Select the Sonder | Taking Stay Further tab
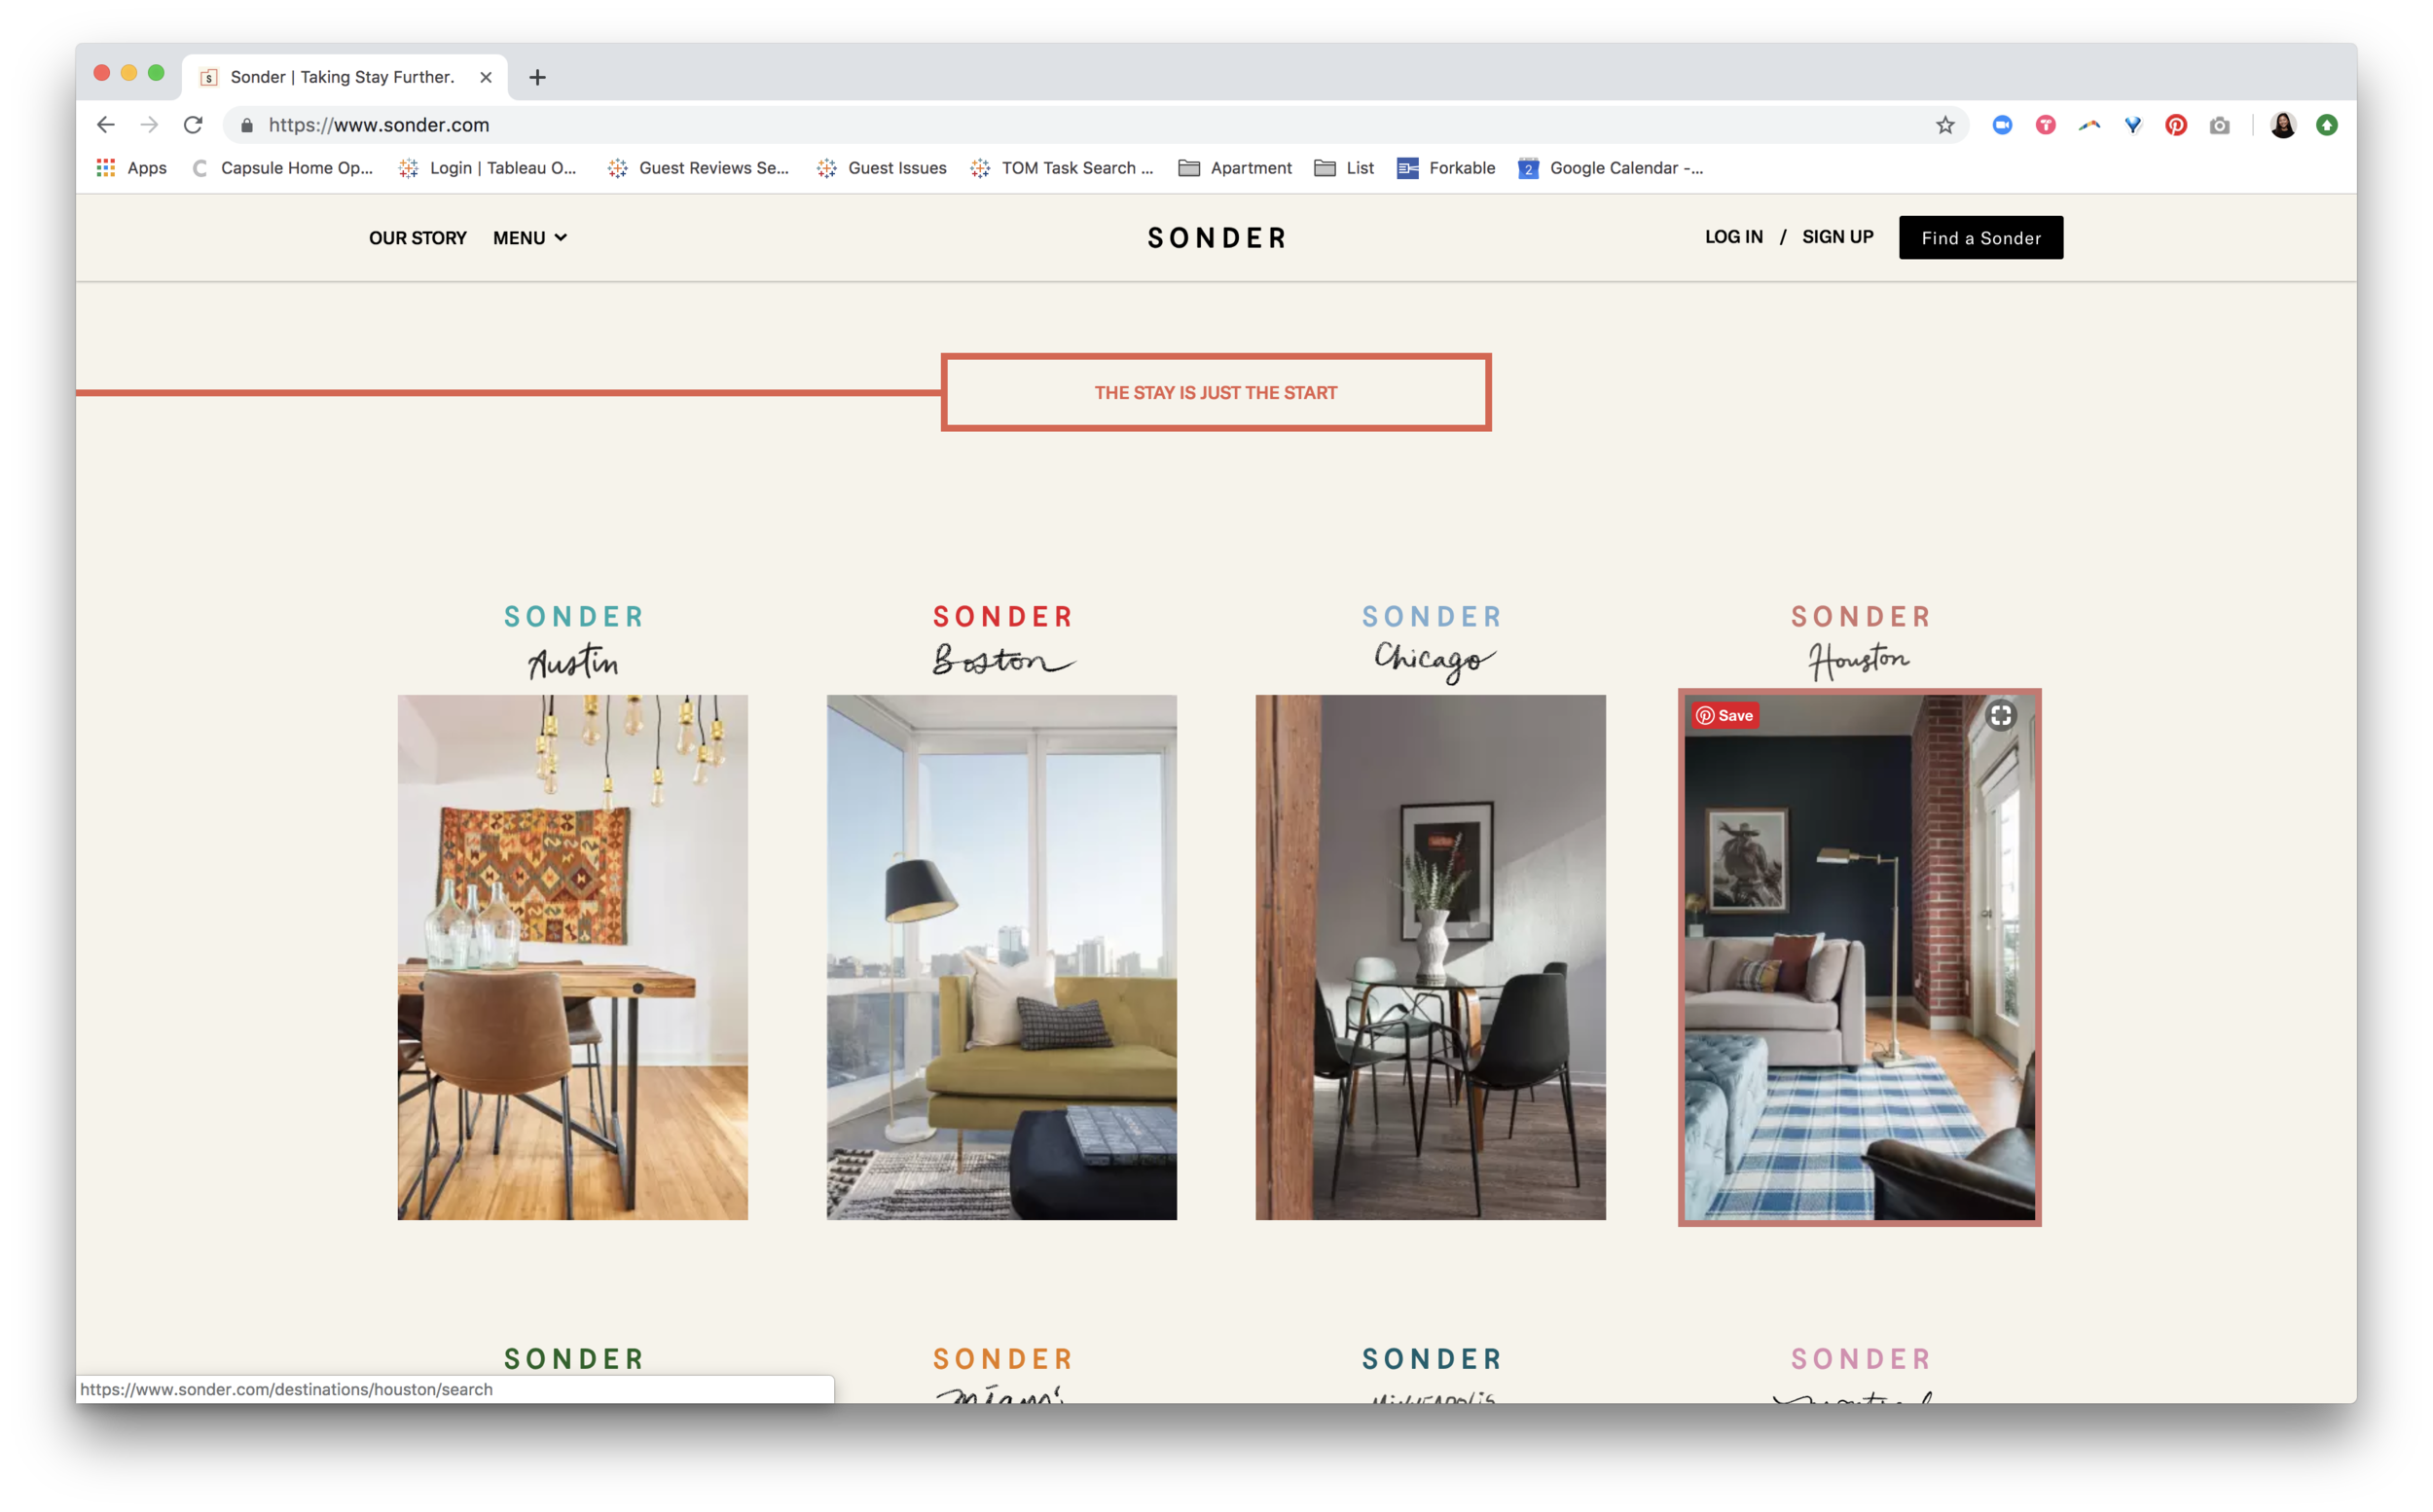This screenshot has height=1512, width=2433. tap(343, 77)
